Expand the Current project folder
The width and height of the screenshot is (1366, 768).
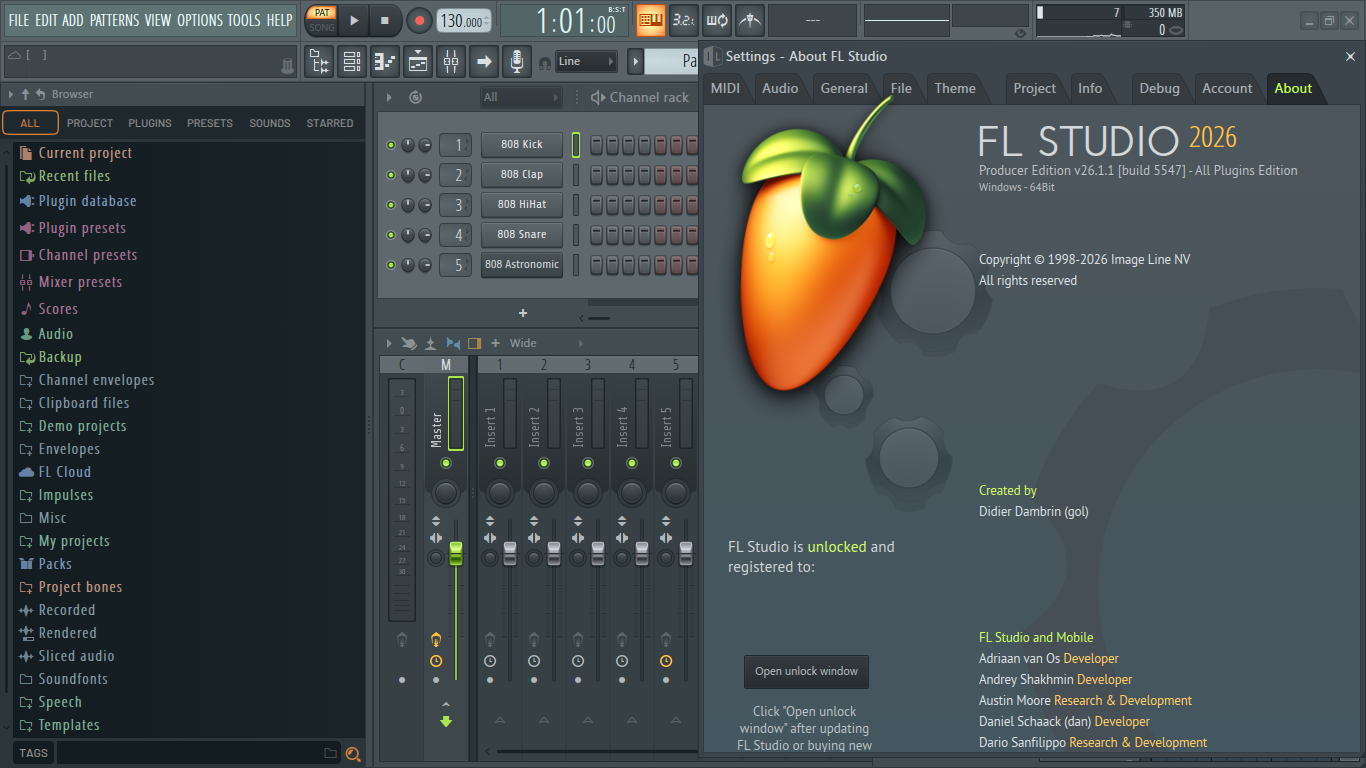[x=76, y=153]
